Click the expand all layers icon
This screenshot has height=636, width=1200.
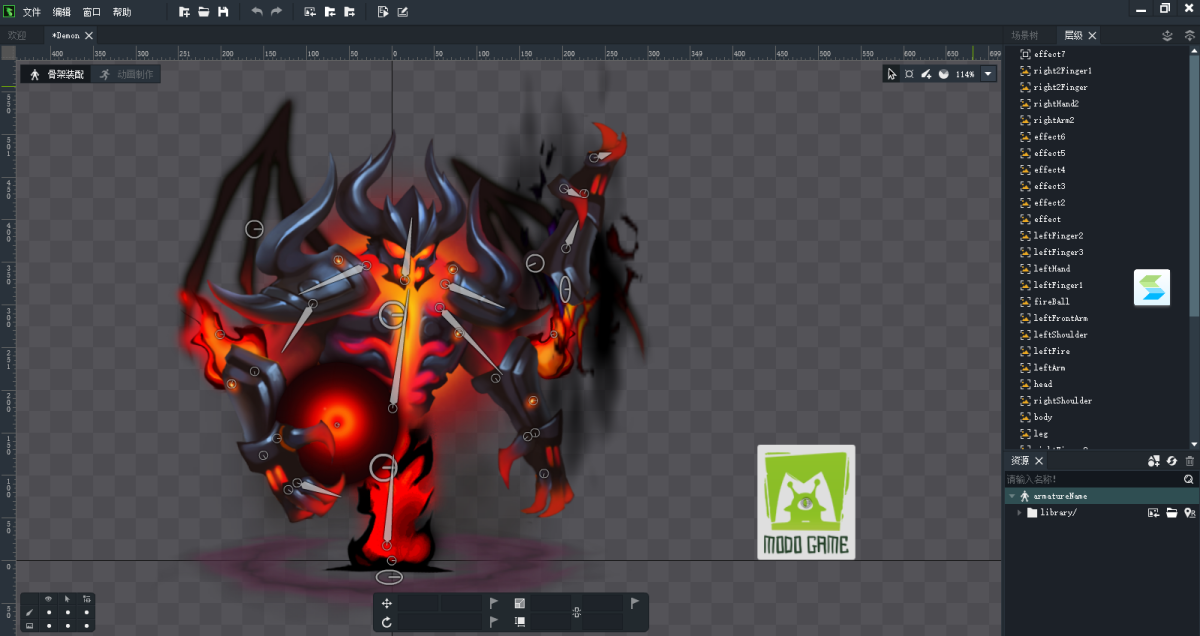(x=1189, y=35)
